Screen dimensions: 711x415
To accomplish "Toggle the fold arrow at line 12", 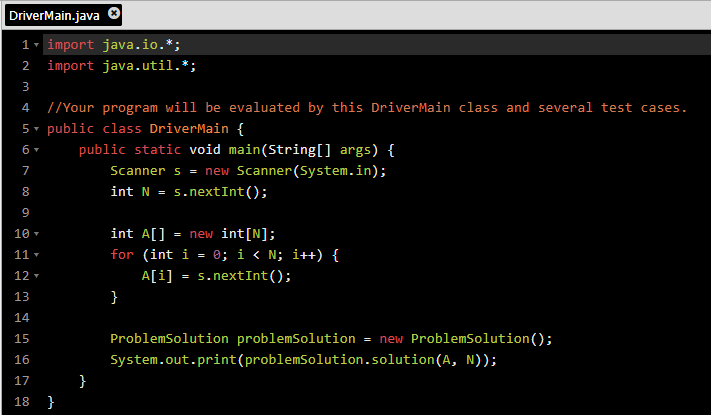I will 37,276.
